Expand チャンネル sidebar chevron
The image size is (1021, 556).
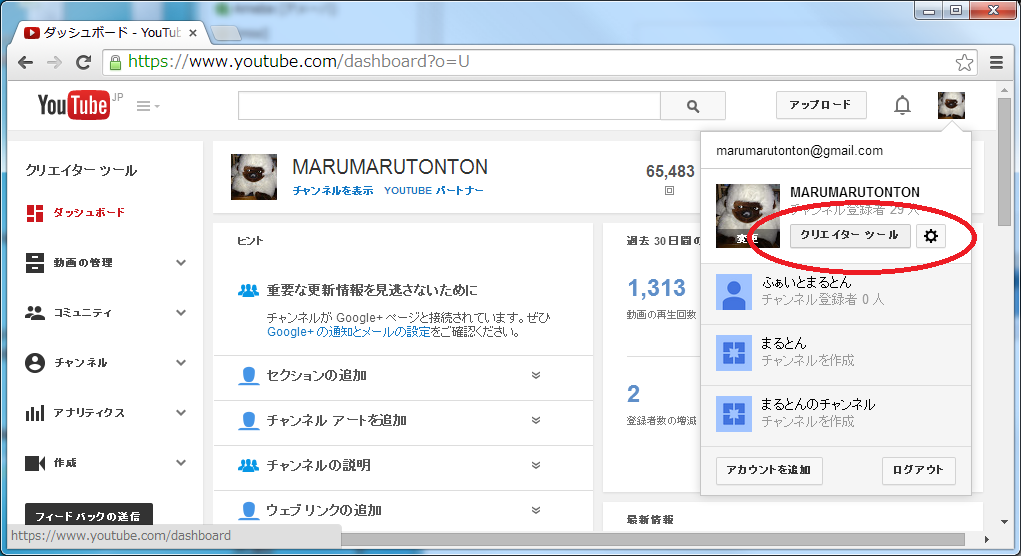(181, 363)
